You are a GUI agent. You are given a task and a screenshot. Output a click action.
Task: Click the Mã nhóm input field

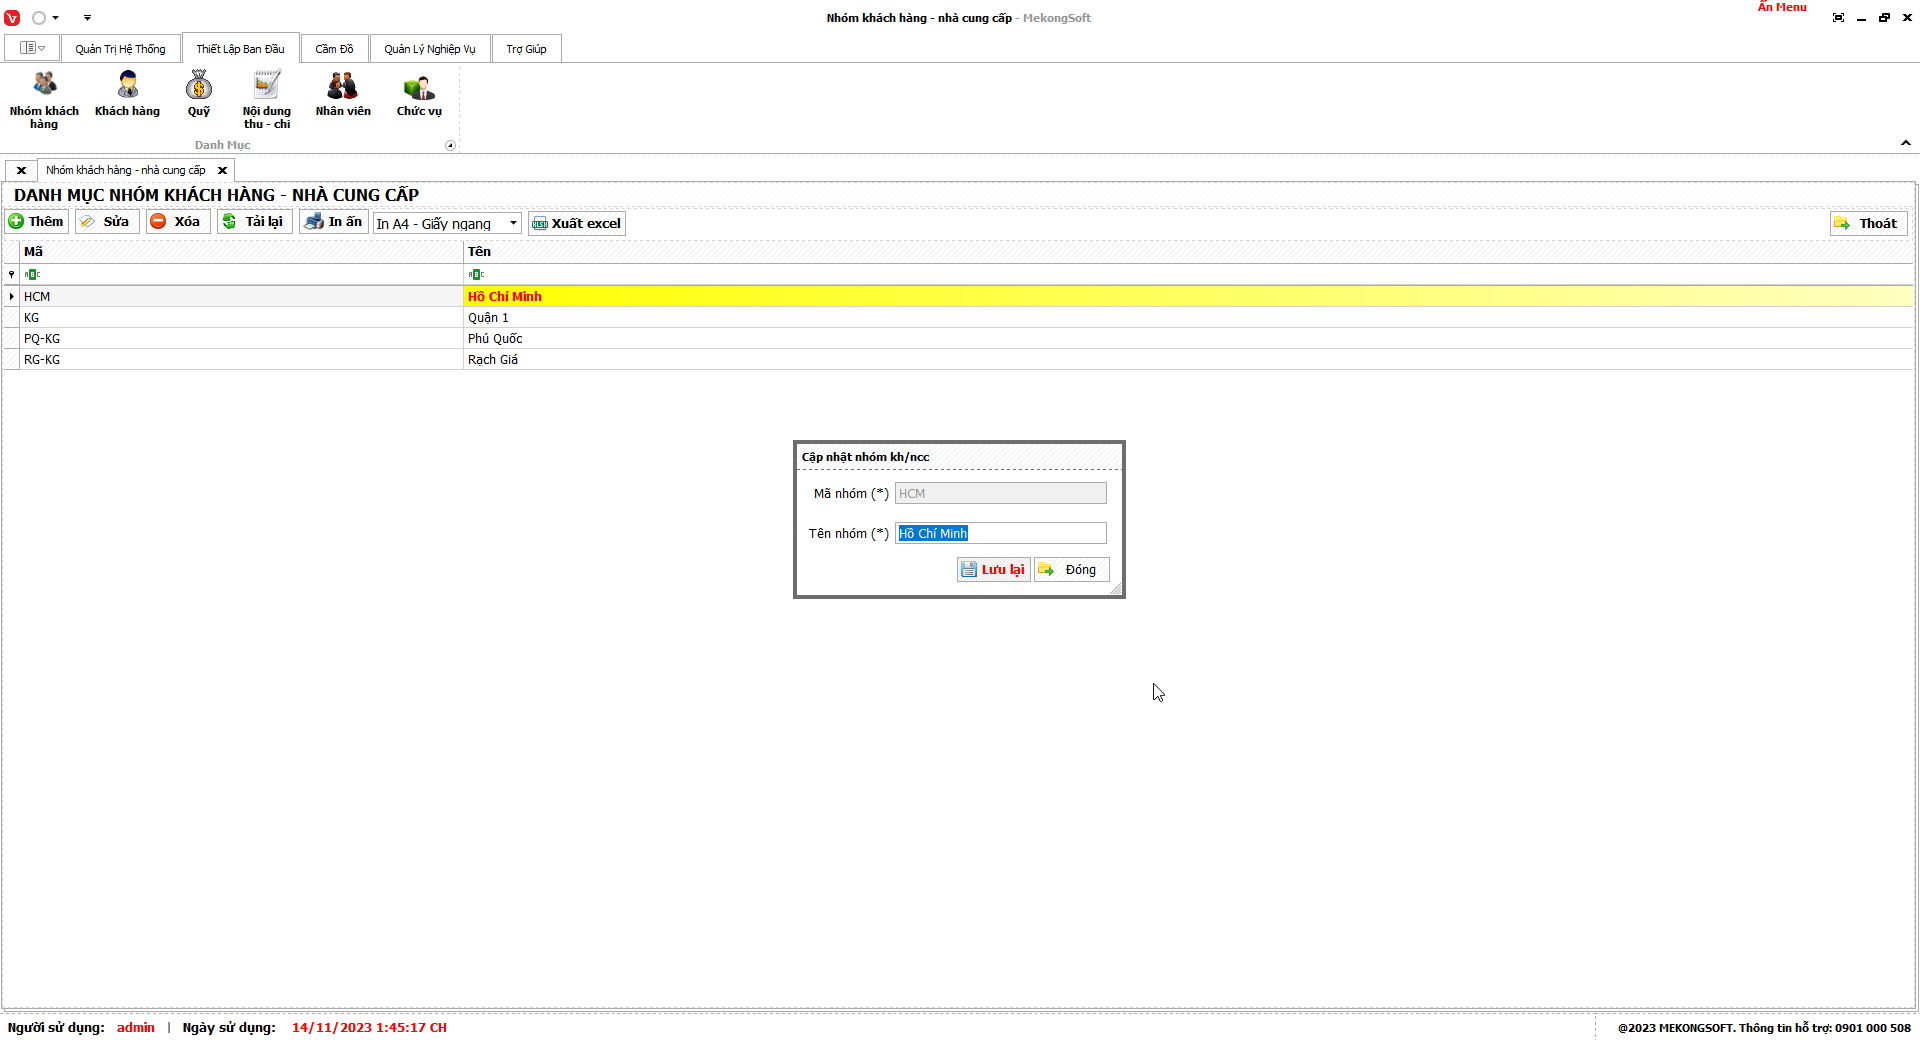pyautogui.click(x=1001, y=494)
